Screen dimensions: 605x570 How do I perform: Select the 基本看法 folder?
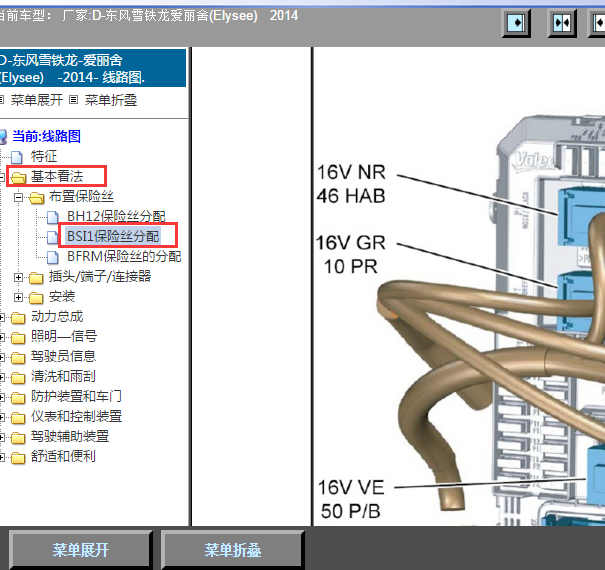(x=57, y=176)
